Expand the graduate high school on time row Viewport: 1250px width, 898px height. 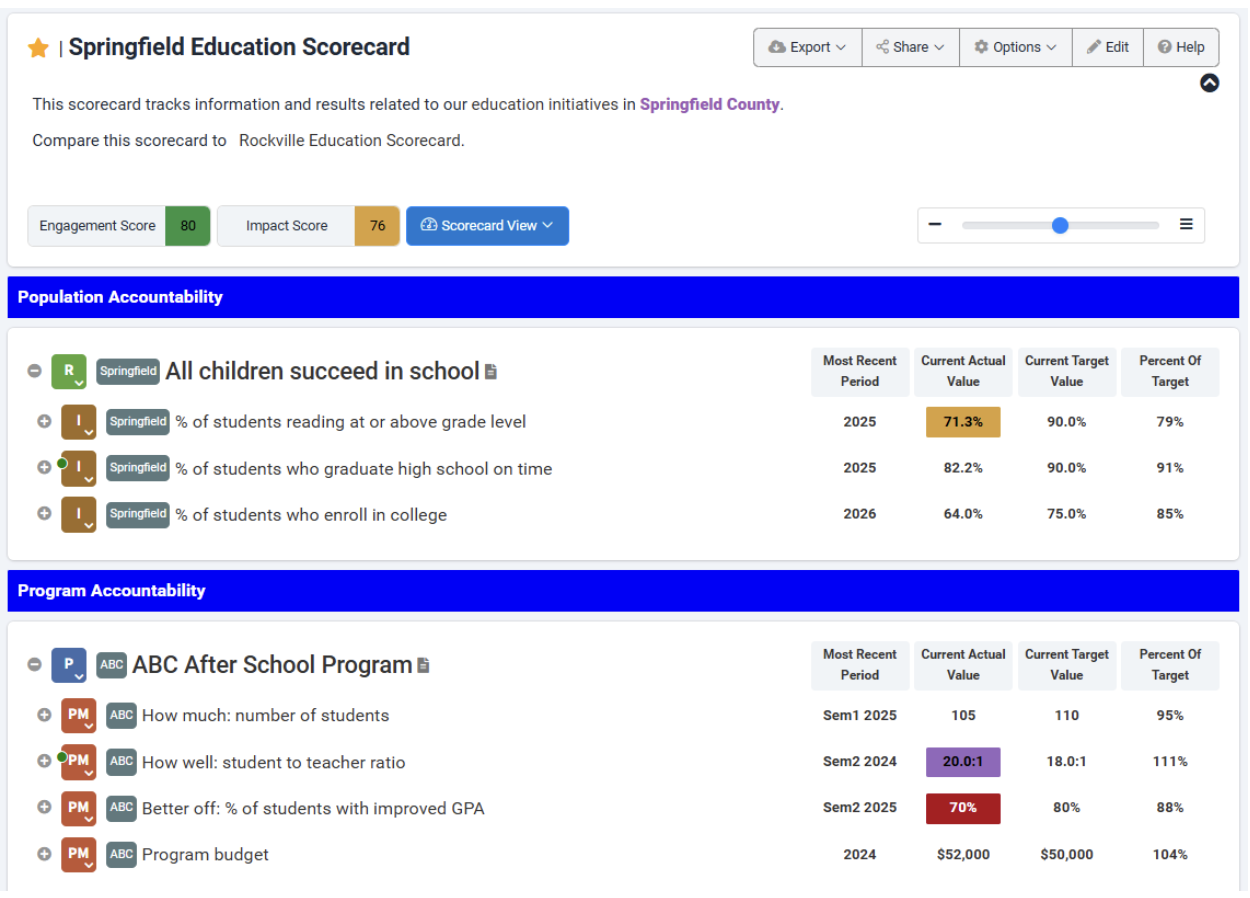coord(44,467)
